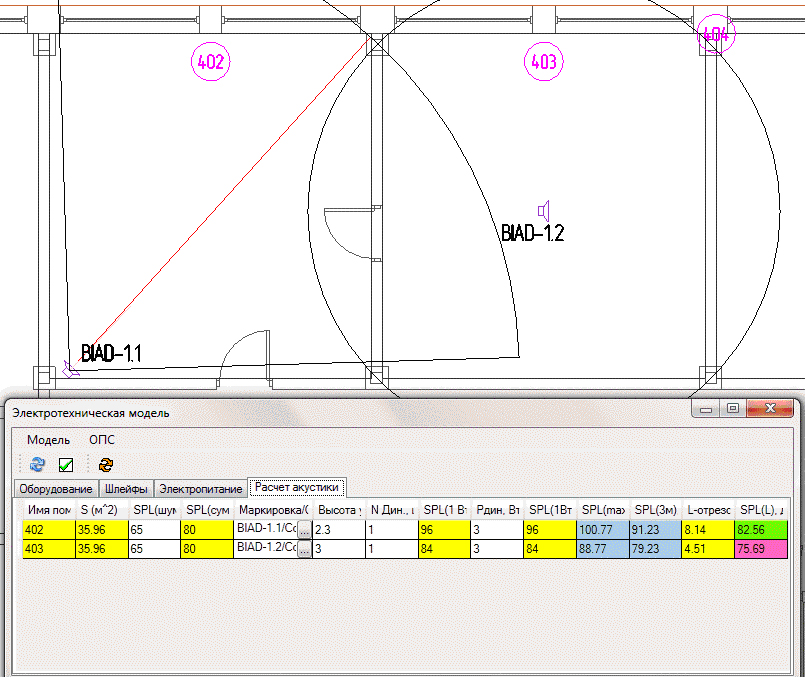805x677 pixels.
Task: Click the Электротехническая модель title bar
Action: [x=349, y=413]
